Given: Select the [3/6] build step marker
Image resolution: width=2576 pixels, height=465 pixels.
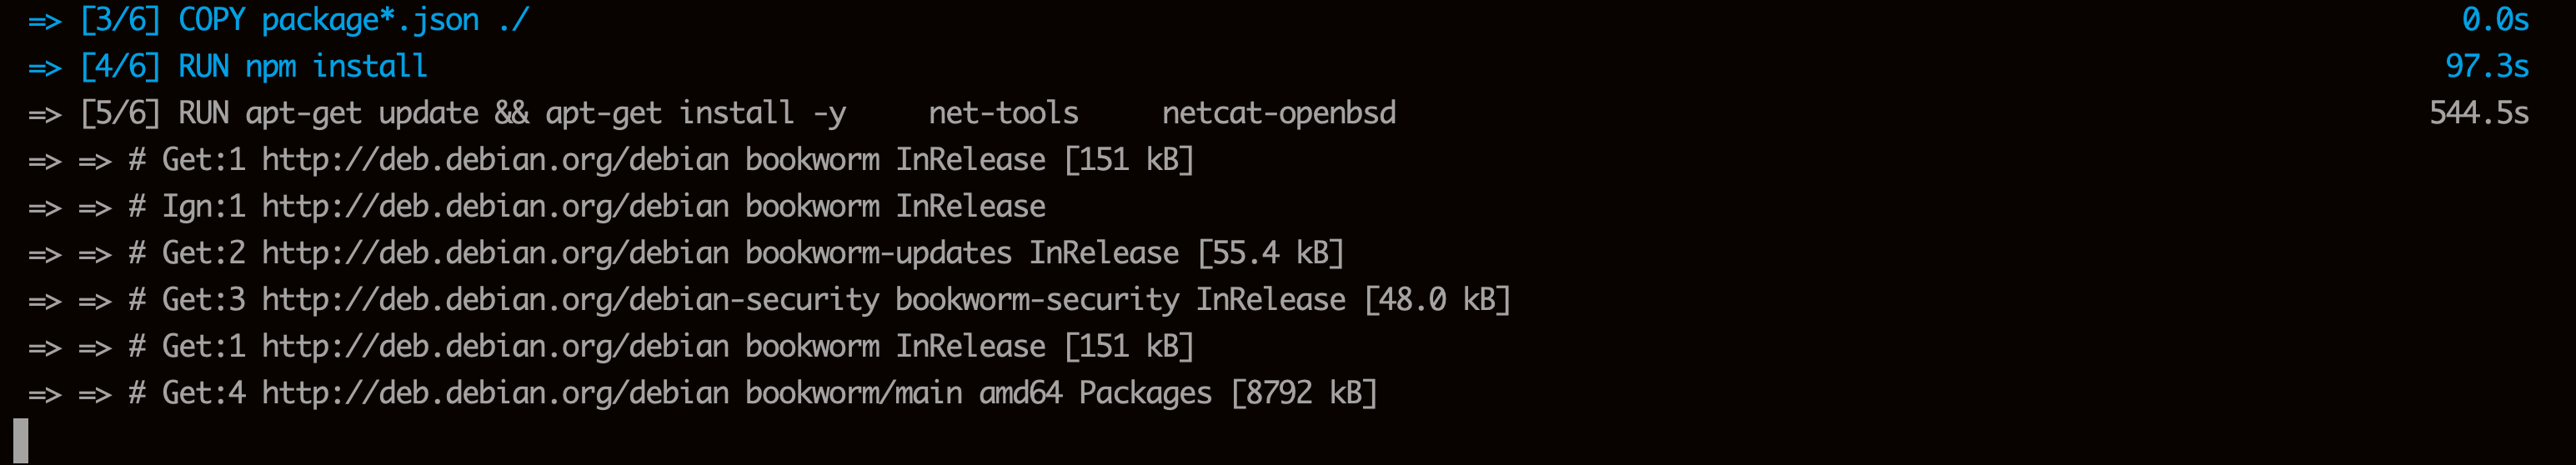Looking at the screenshot, I should [x=120, y=20].
